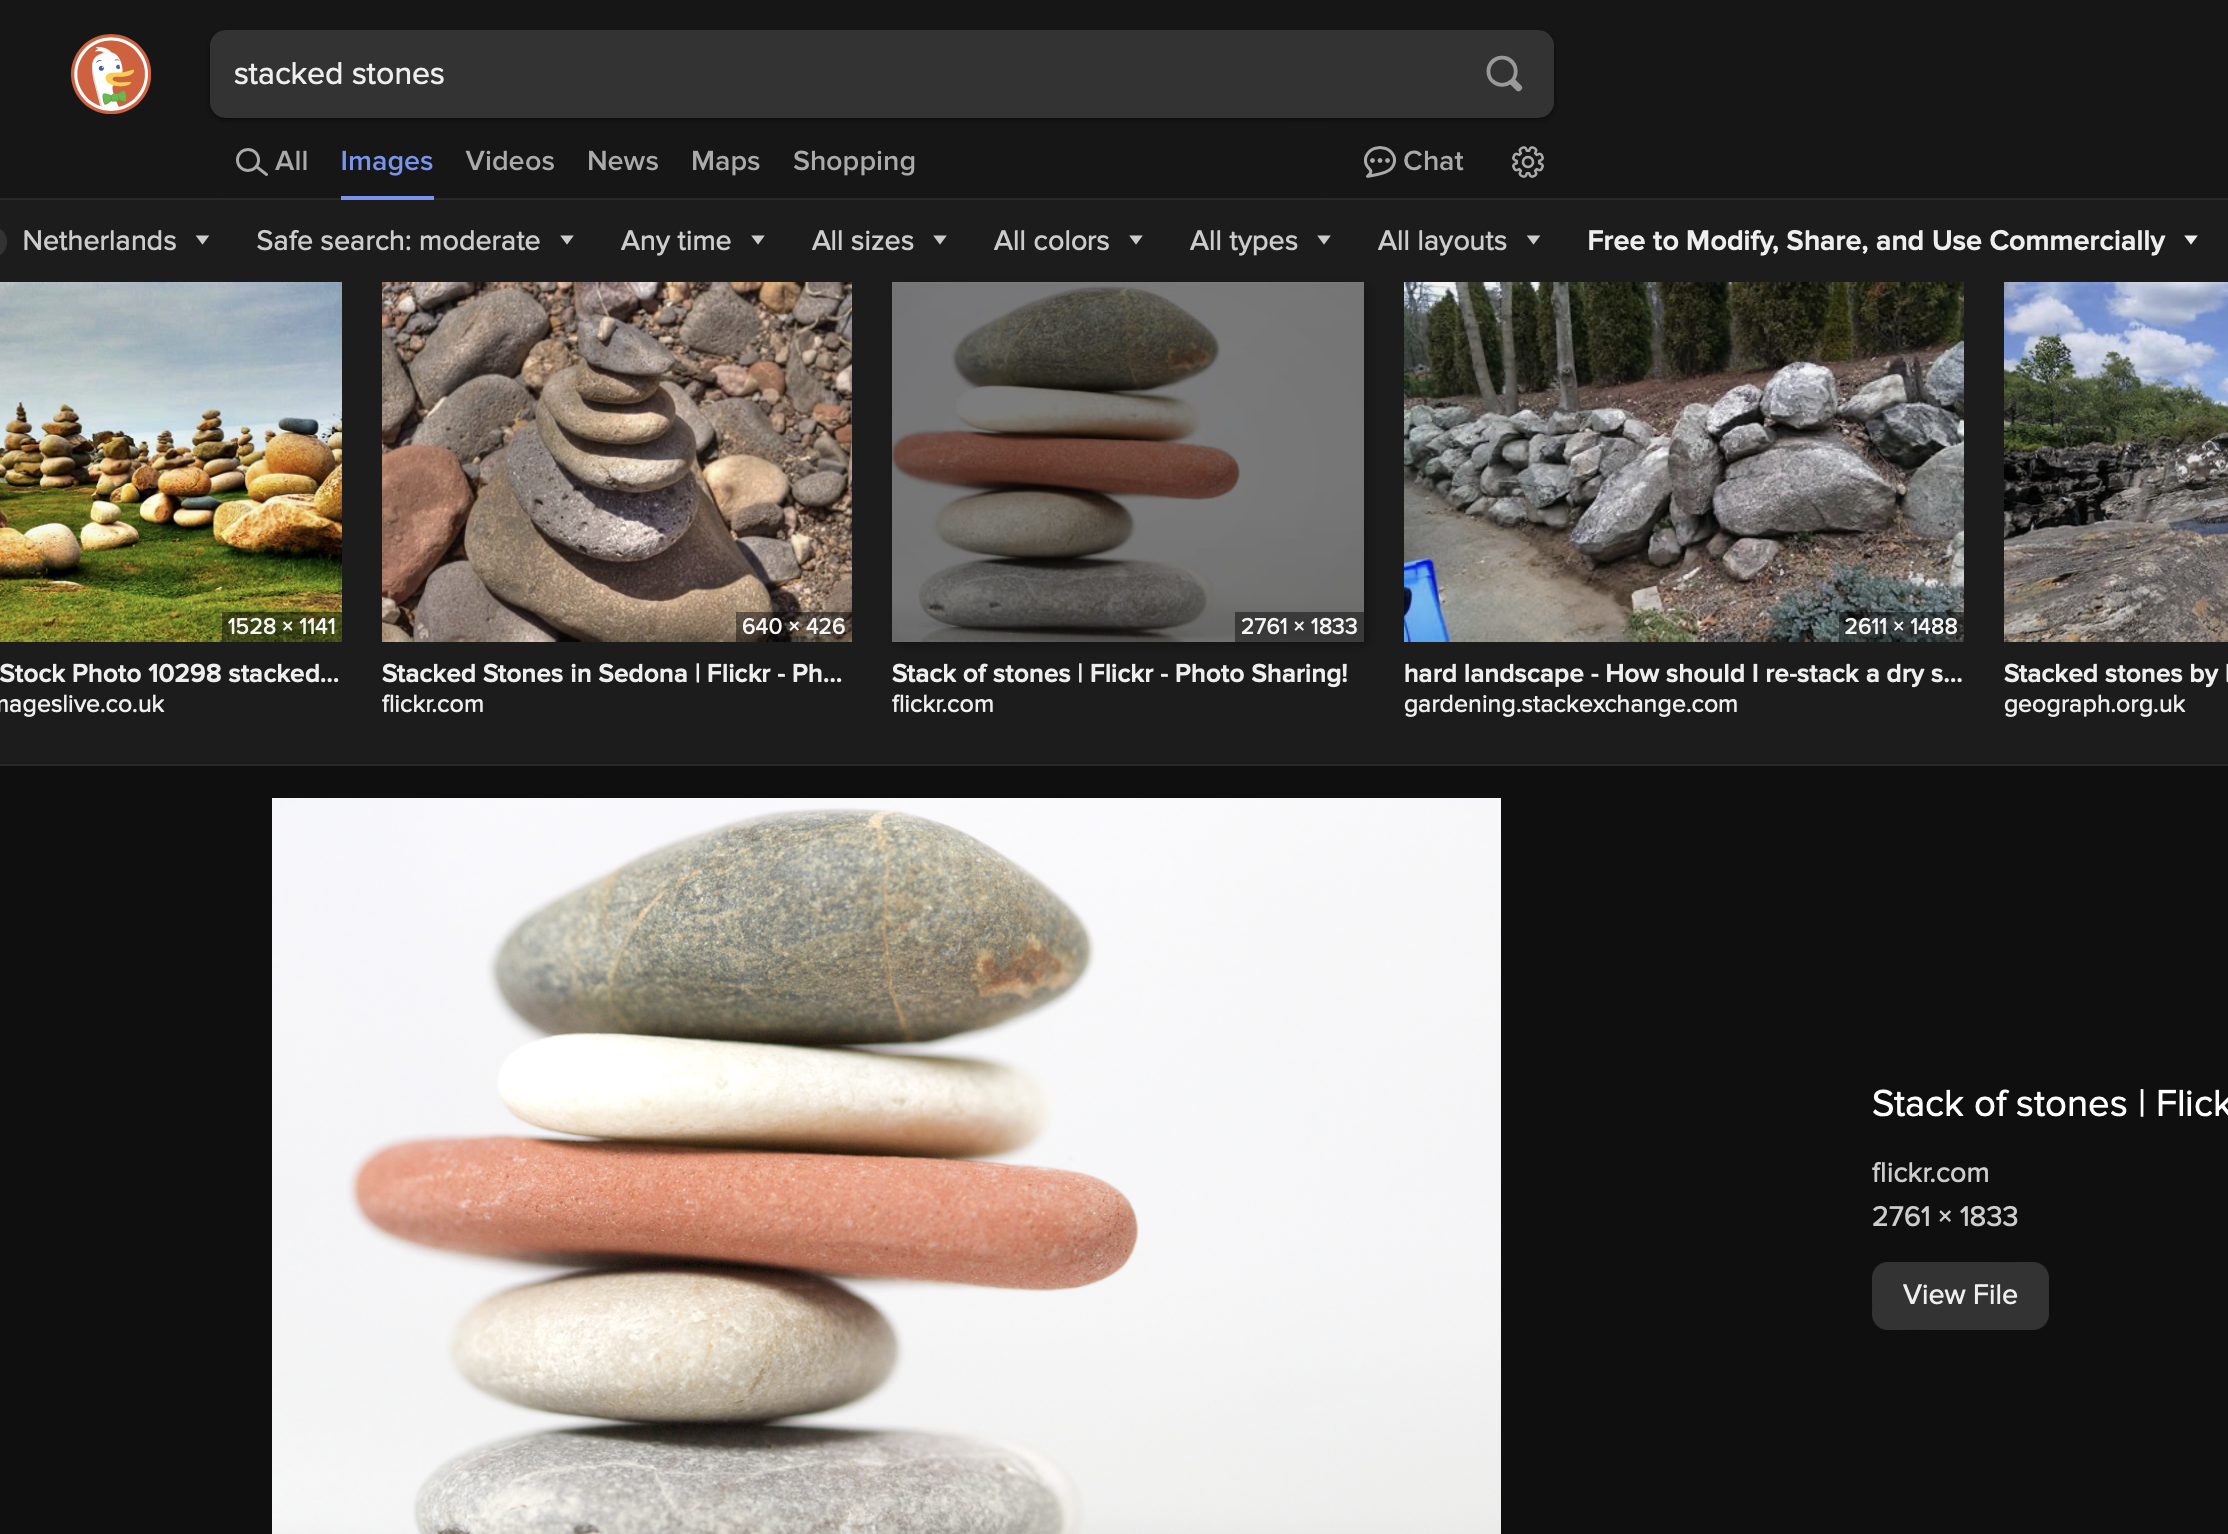Viewport: 2228px width, 1534px height.
Task: Open the Stack of stones Flickr title link
Action: 1120,673
